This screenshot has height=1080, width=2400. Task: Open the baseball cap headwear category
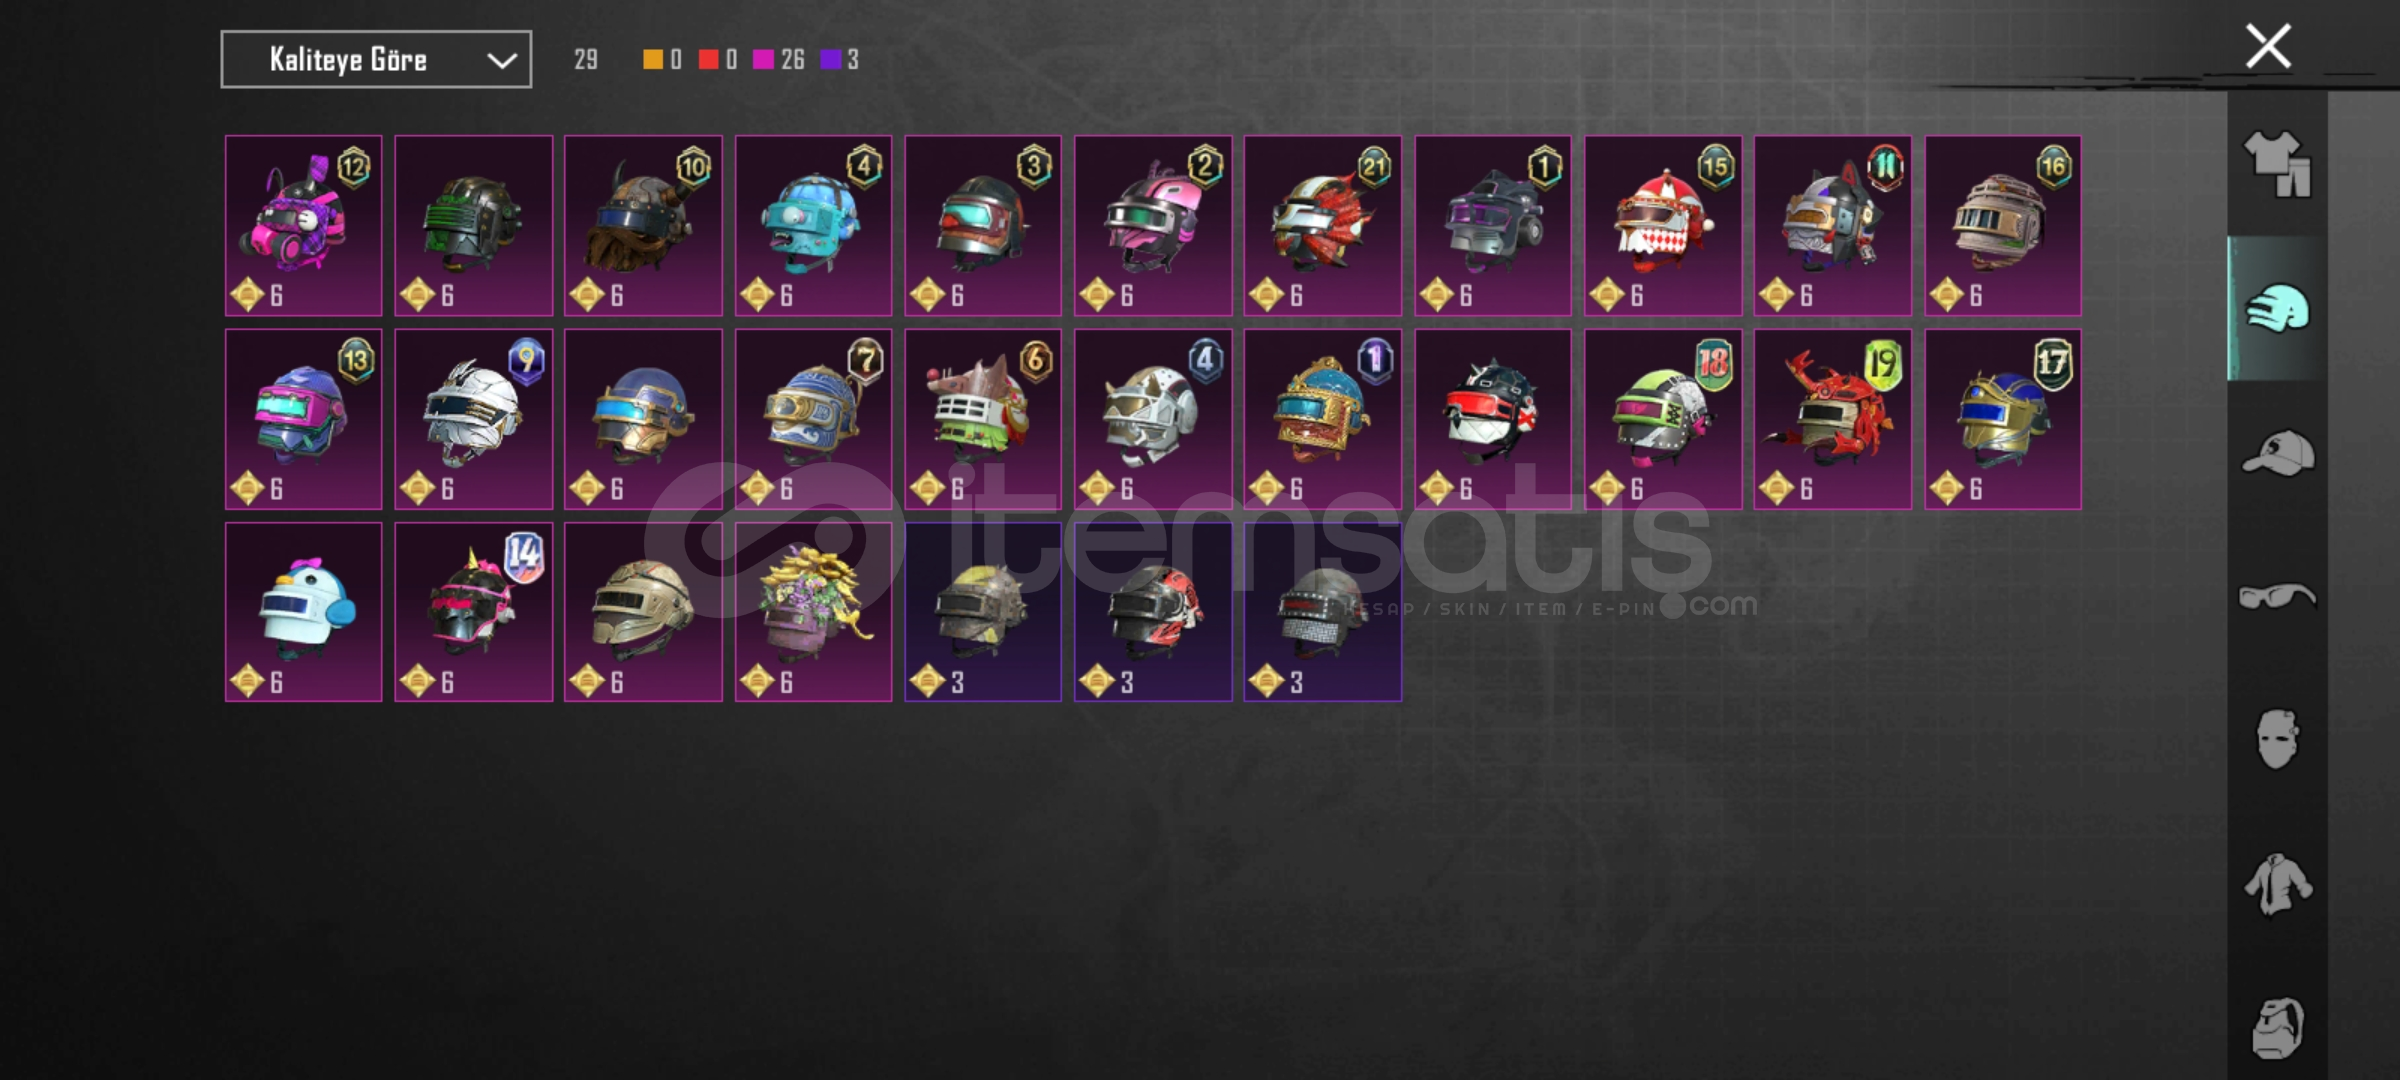[2277, 452]
